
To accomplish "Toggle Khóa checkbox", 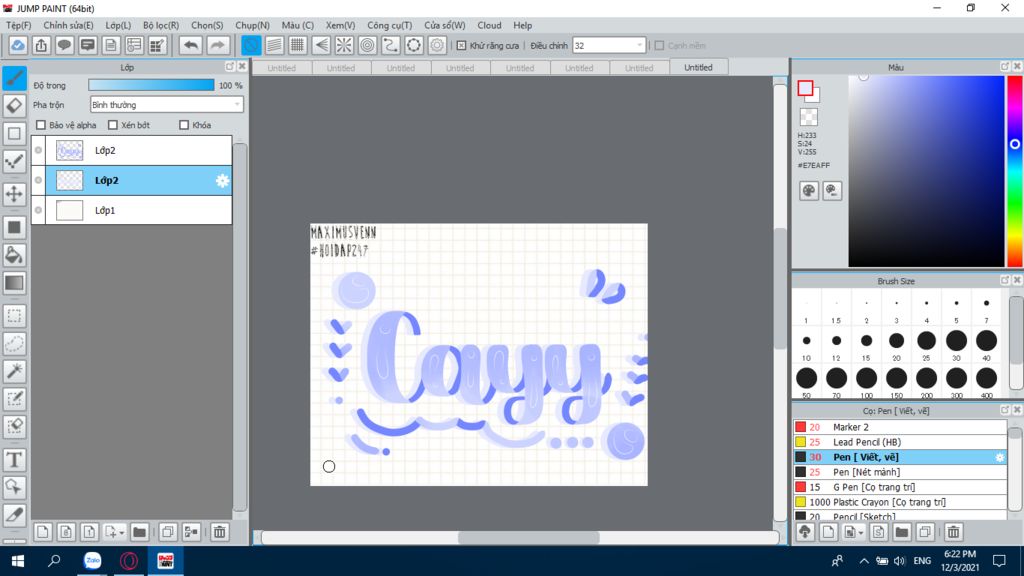I will (x=184, y=125).
